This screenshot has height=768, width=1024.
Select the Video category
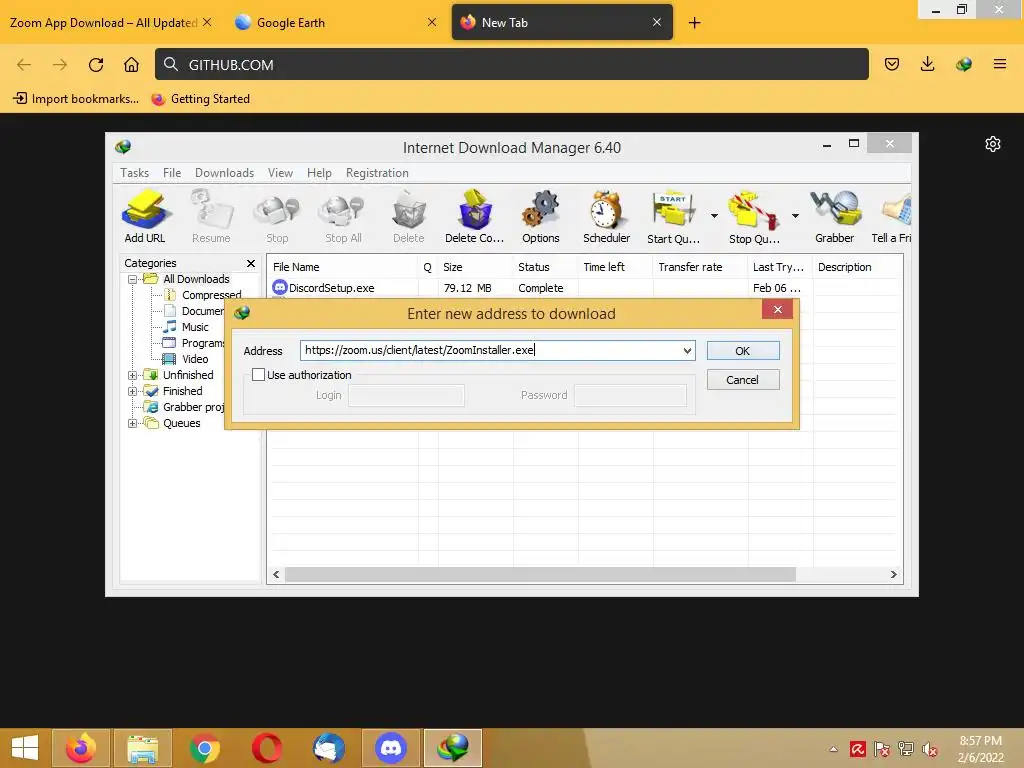[x=195, y=359]
